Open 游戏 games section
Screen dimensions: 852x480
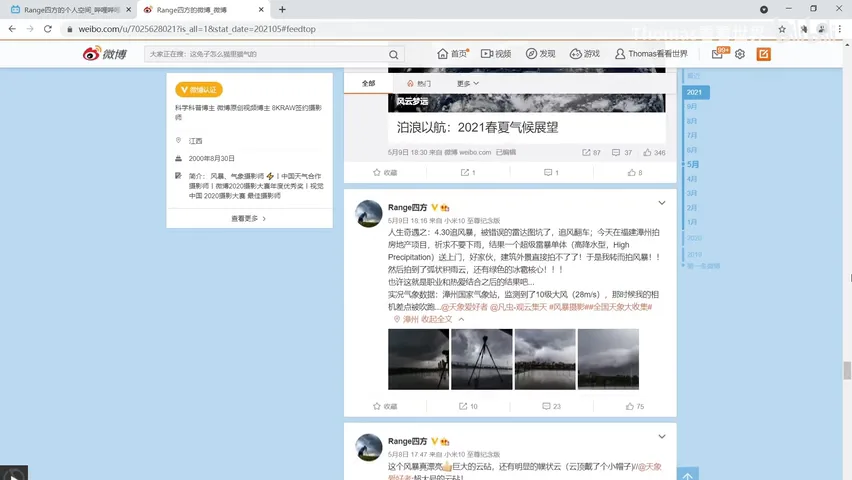click(585, 53)
